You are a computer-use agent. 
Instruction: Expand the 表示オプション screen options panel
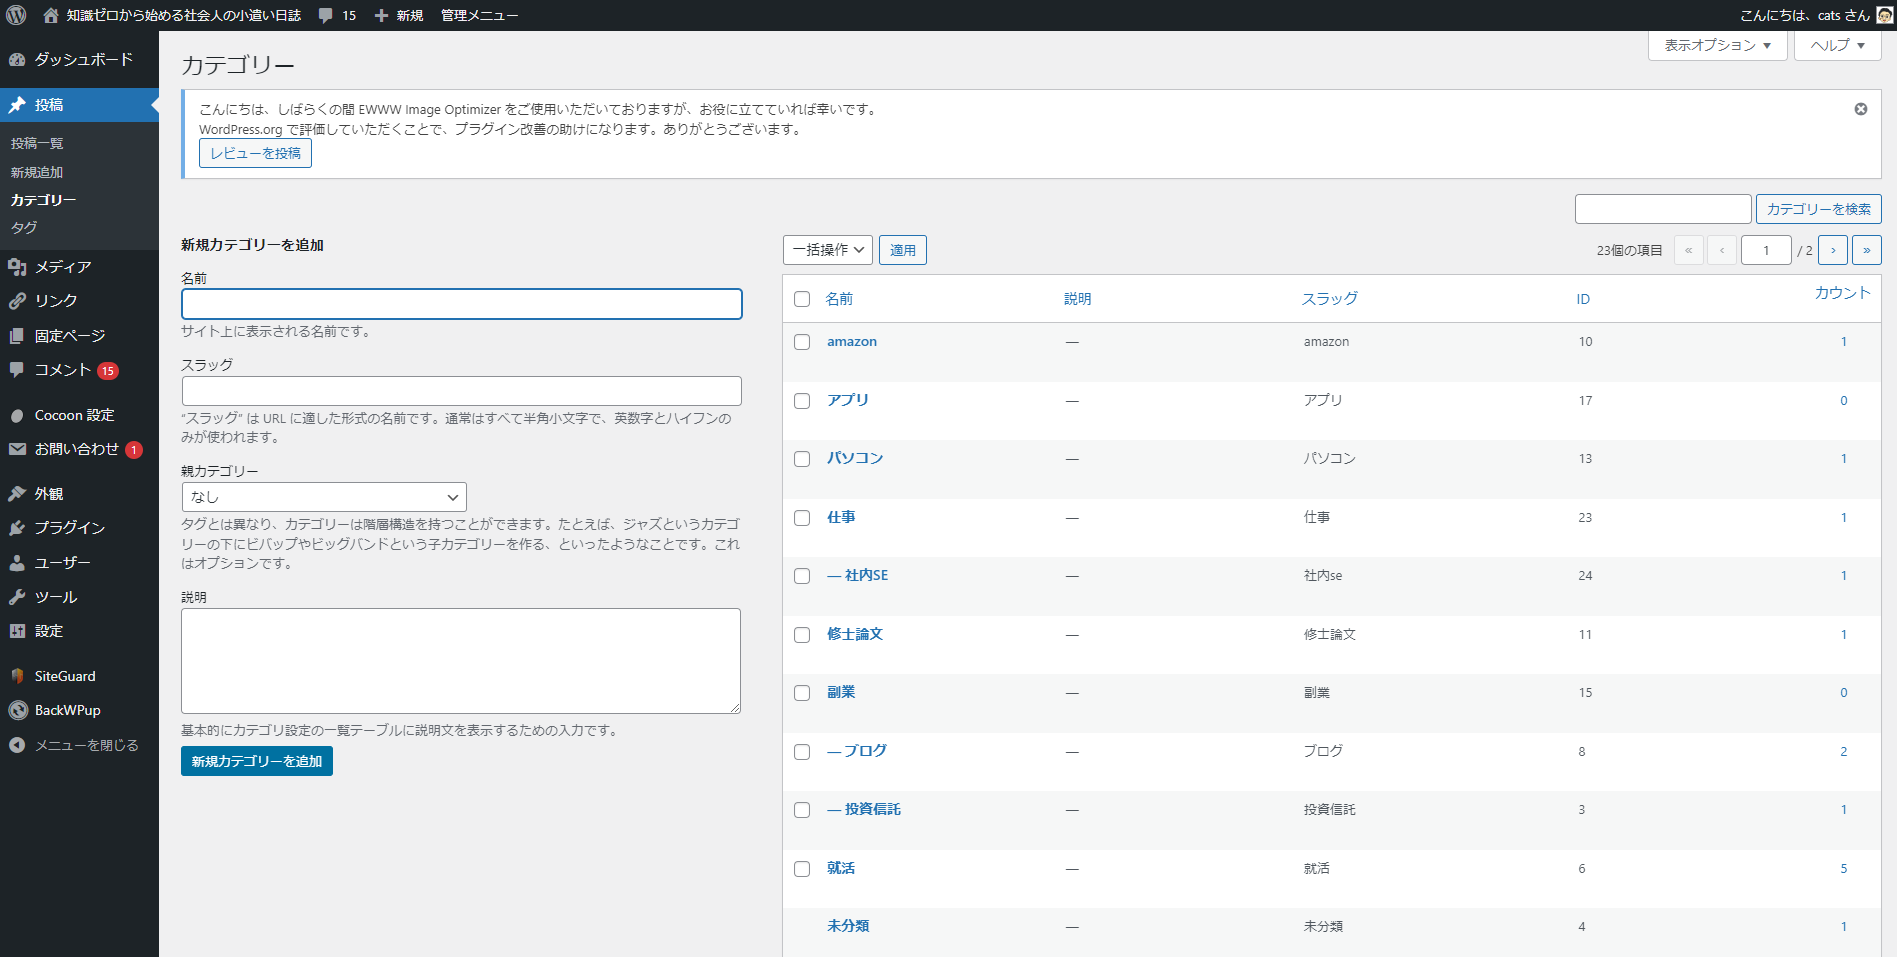[1718, 45]
